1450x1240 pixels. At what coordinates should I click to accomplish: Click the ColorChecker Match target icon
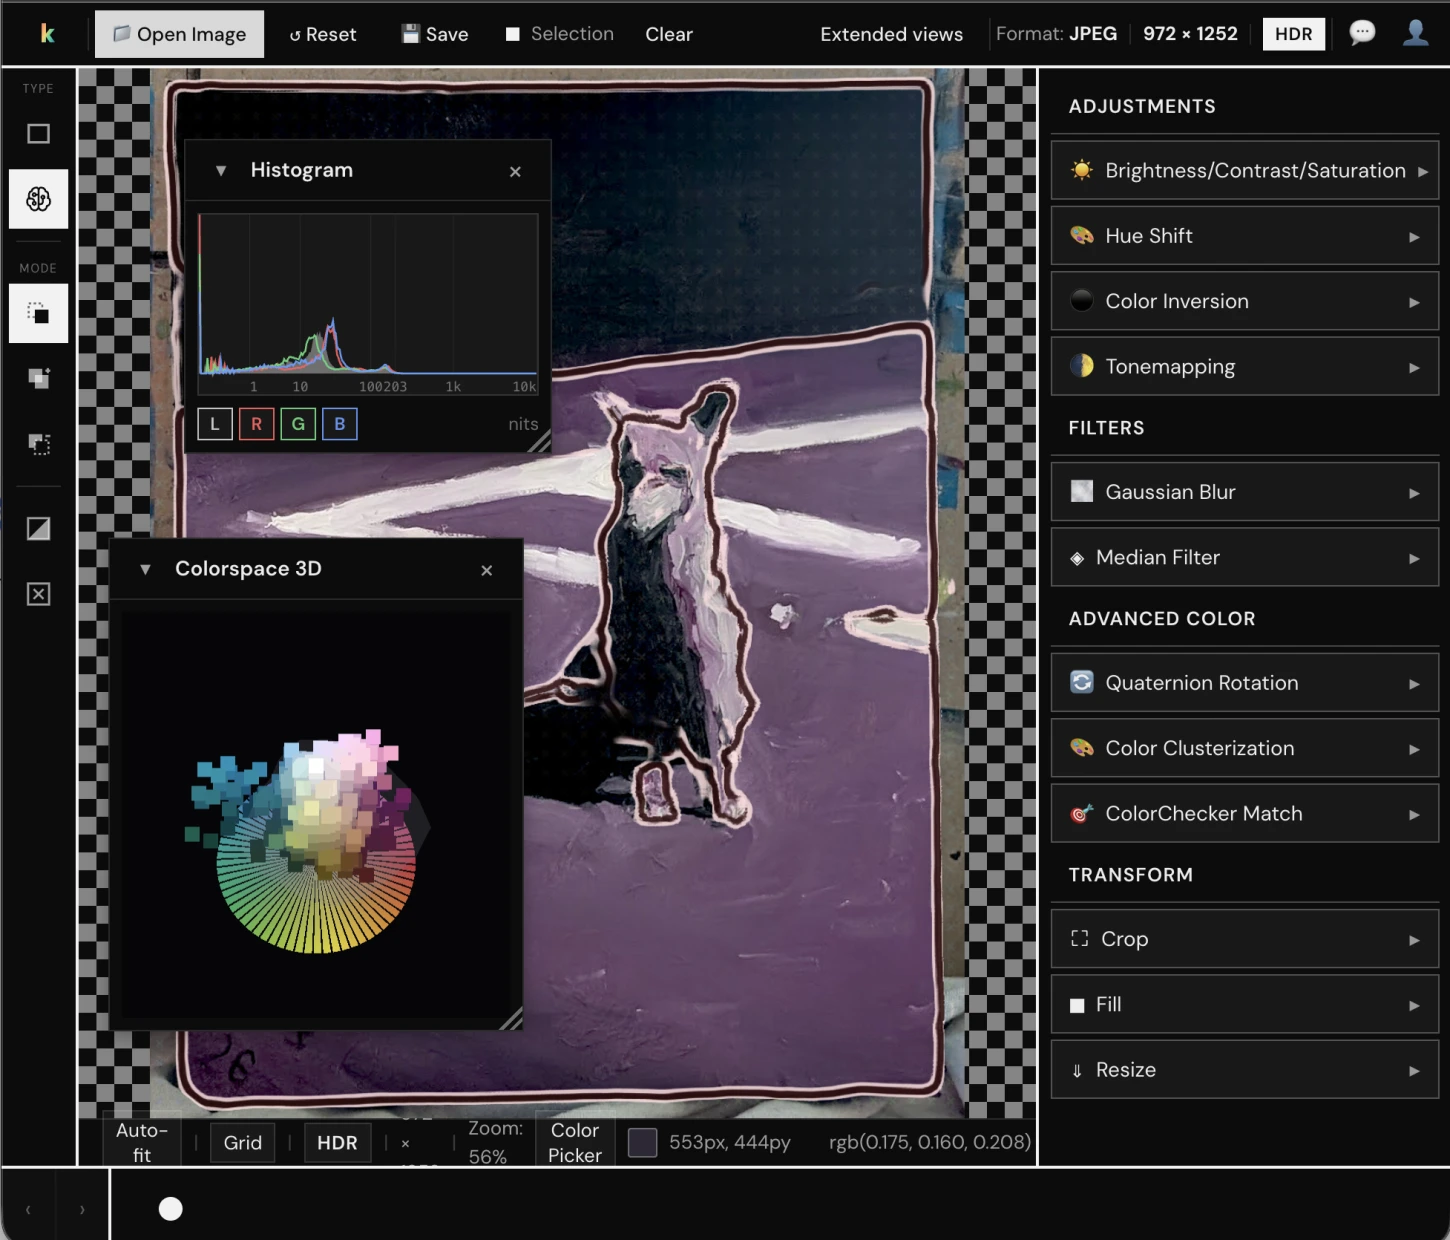click(x=1082, y=813)
